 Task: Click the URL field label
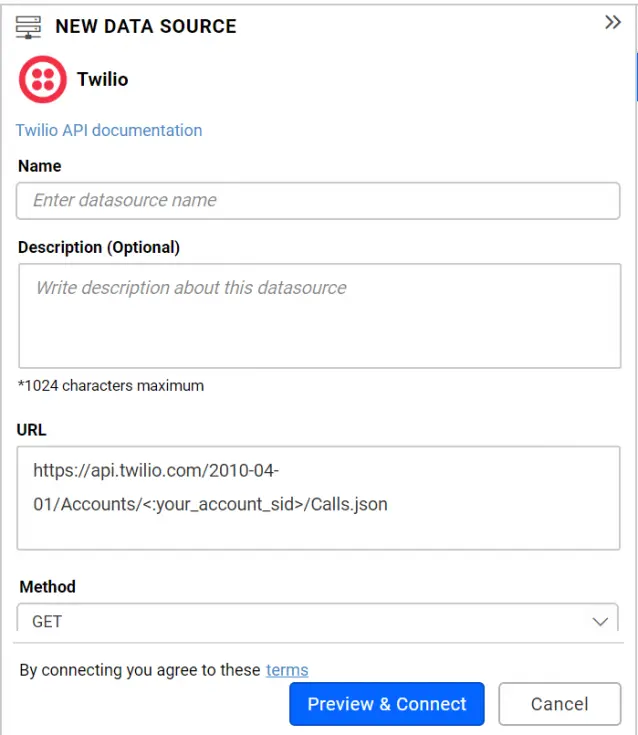[x=33, y=430]
